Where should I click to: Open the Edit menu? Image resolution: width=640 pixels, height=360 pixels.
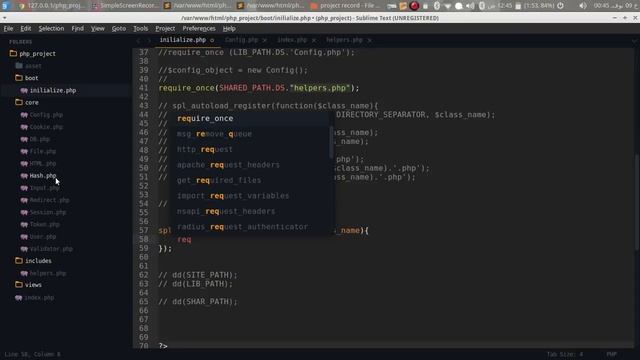coord(26,29)
